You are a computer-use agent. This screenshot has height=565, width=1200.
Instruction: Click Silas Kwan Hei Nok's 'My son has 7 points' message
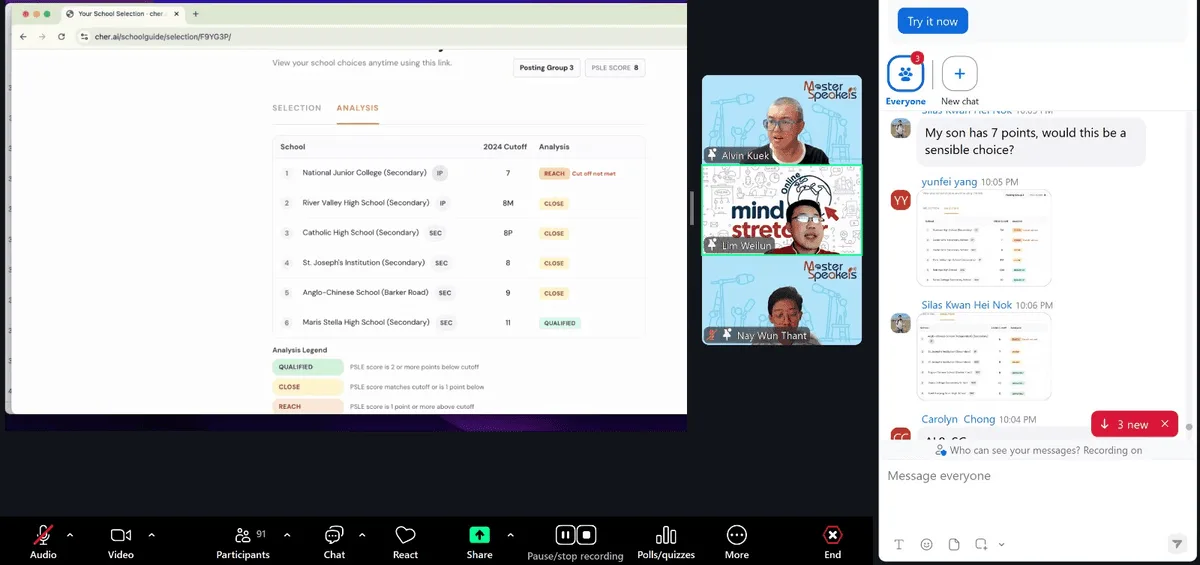tap(1031, 141)
